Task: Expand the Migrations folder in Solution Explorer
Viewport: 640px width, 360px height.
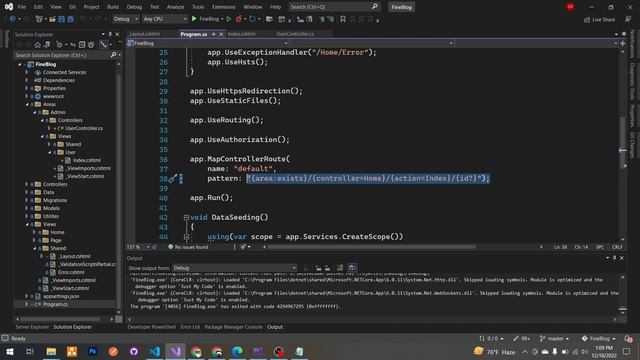Action: [27, 200]
